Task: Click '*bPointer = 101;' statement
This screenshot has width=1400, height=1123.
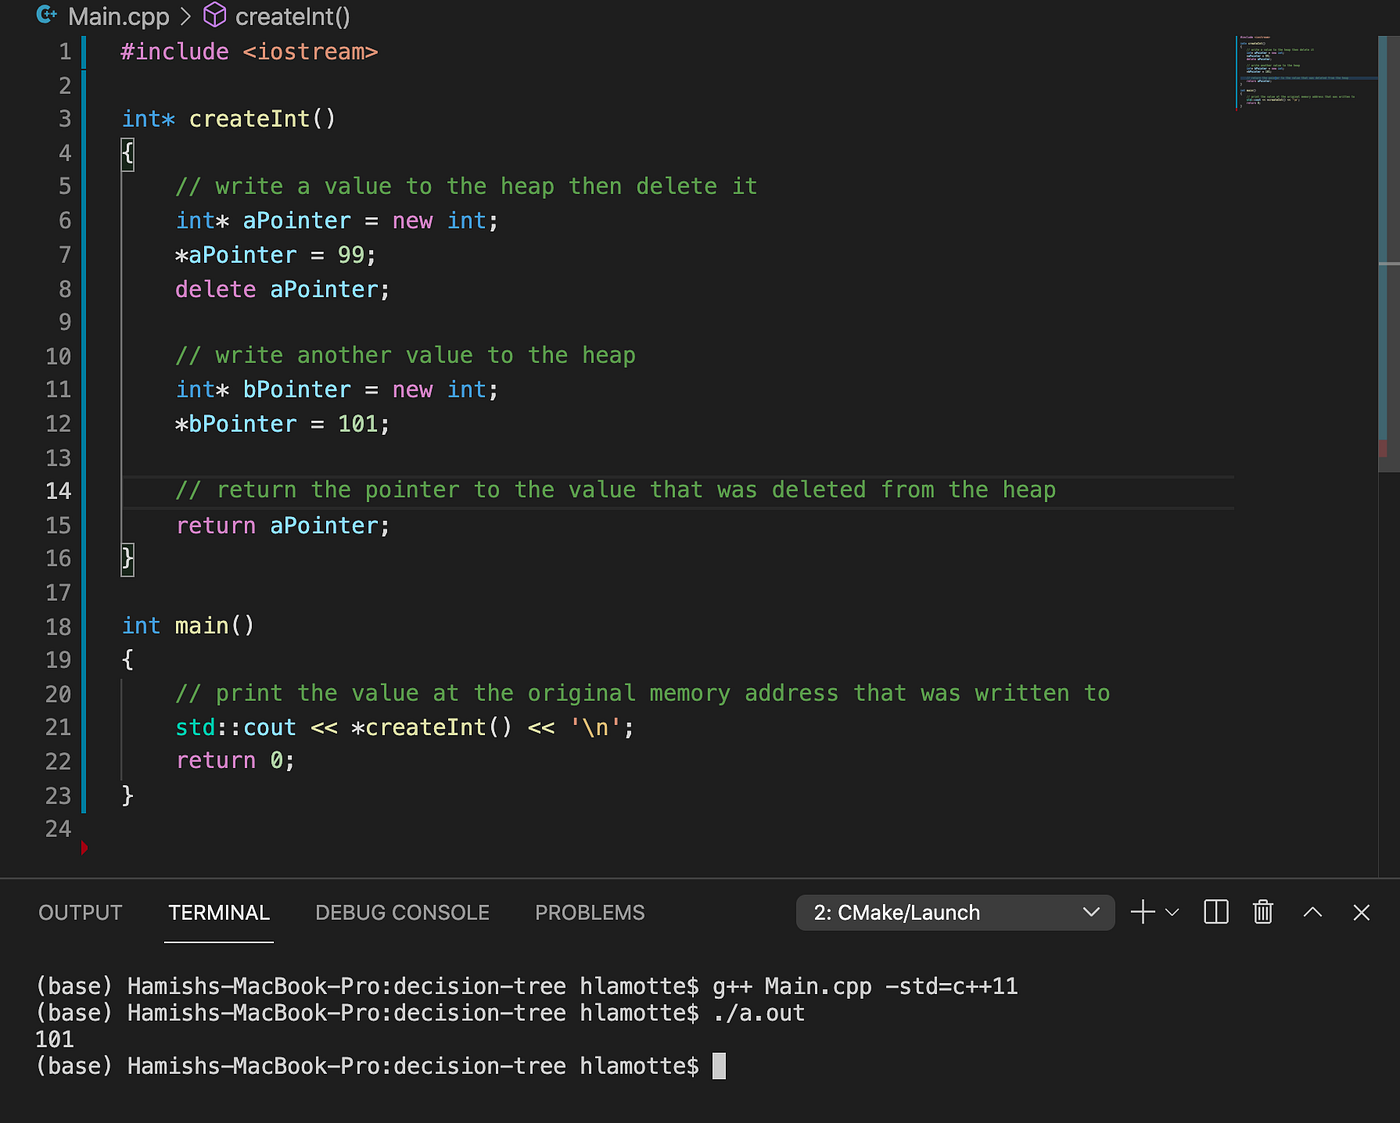Action: [283, 424]
